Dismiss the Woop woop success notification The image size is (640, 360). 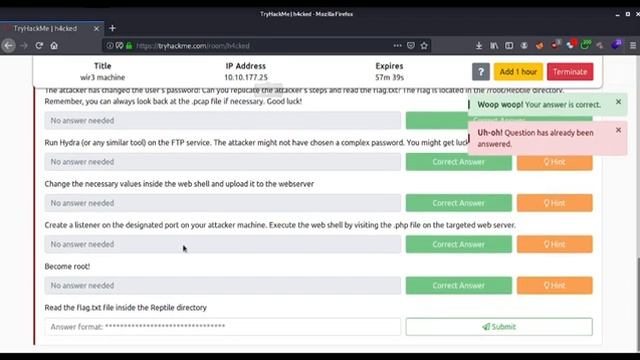click(x=618, y=102)
